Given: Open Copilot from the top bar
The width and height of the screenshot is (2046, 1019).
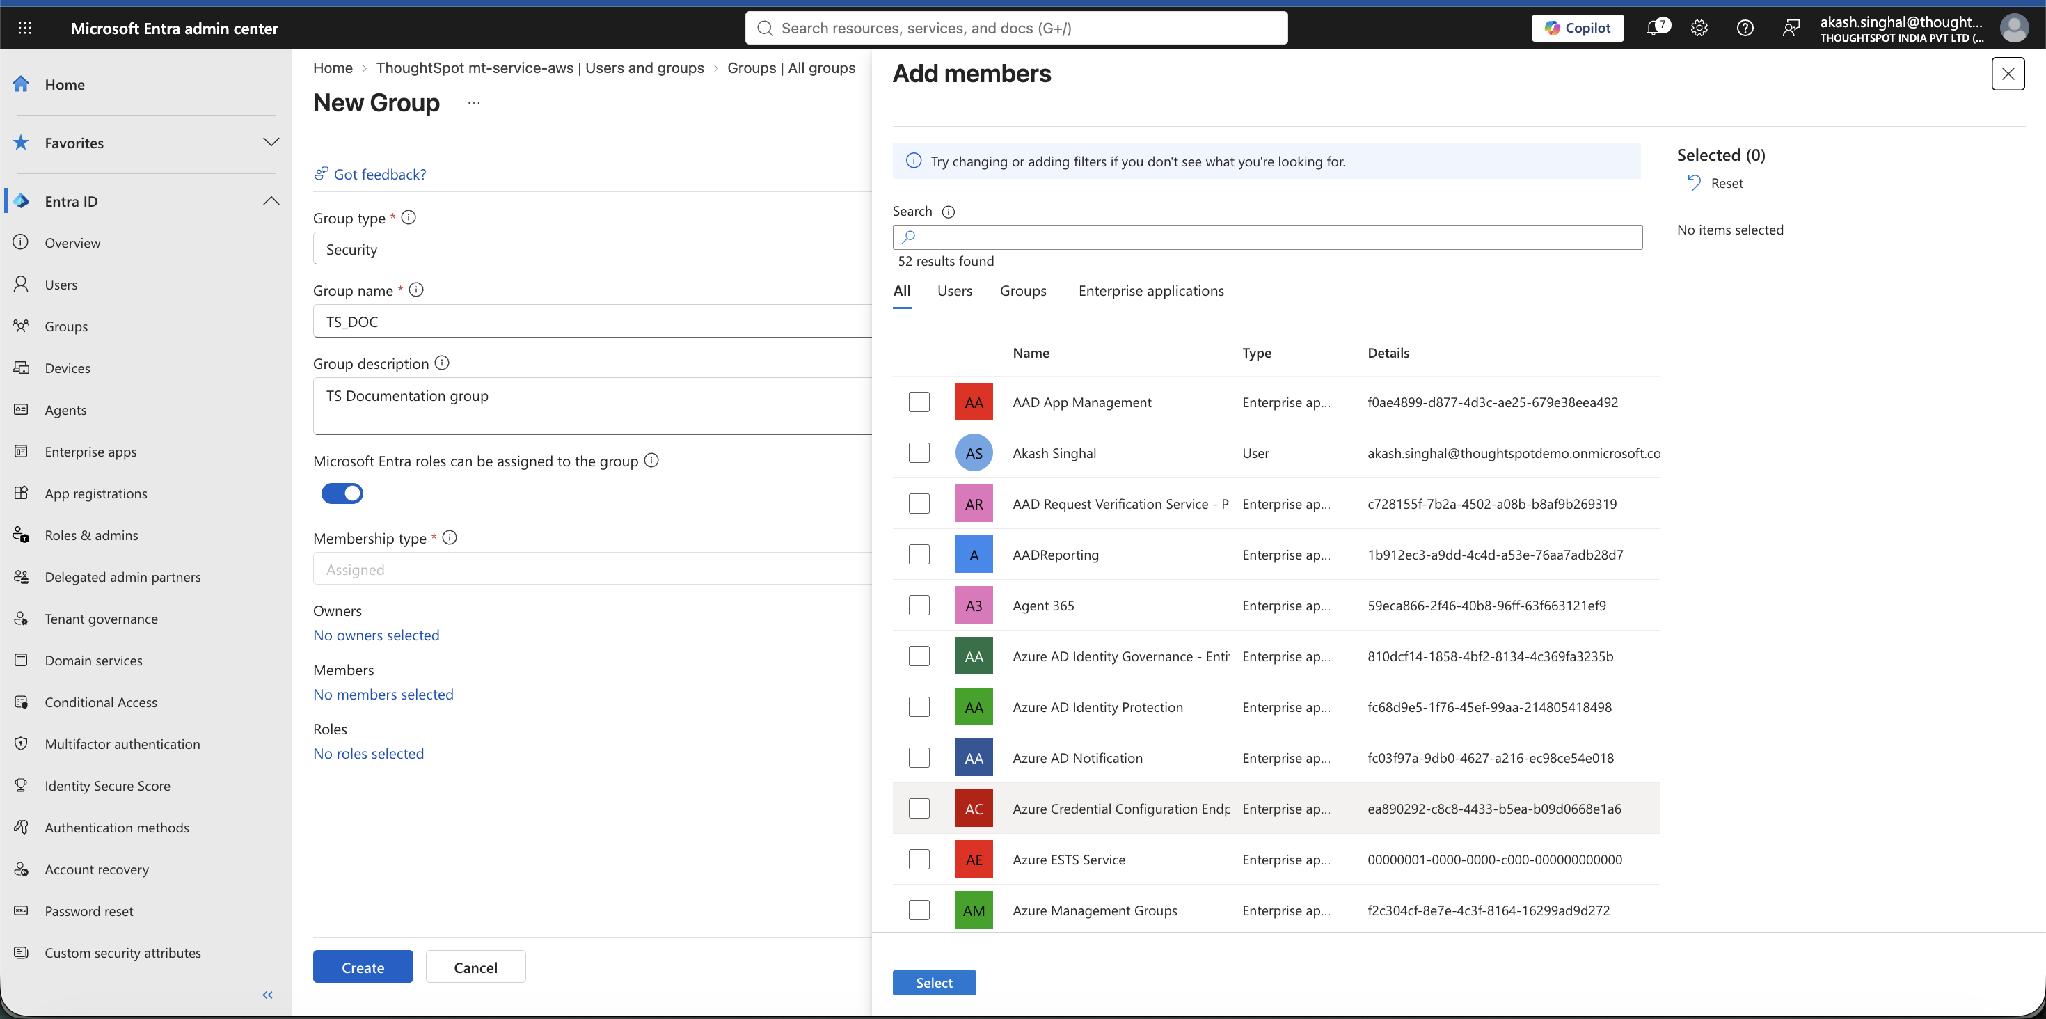Looking at the screenshot, I should pos(1577,28).
